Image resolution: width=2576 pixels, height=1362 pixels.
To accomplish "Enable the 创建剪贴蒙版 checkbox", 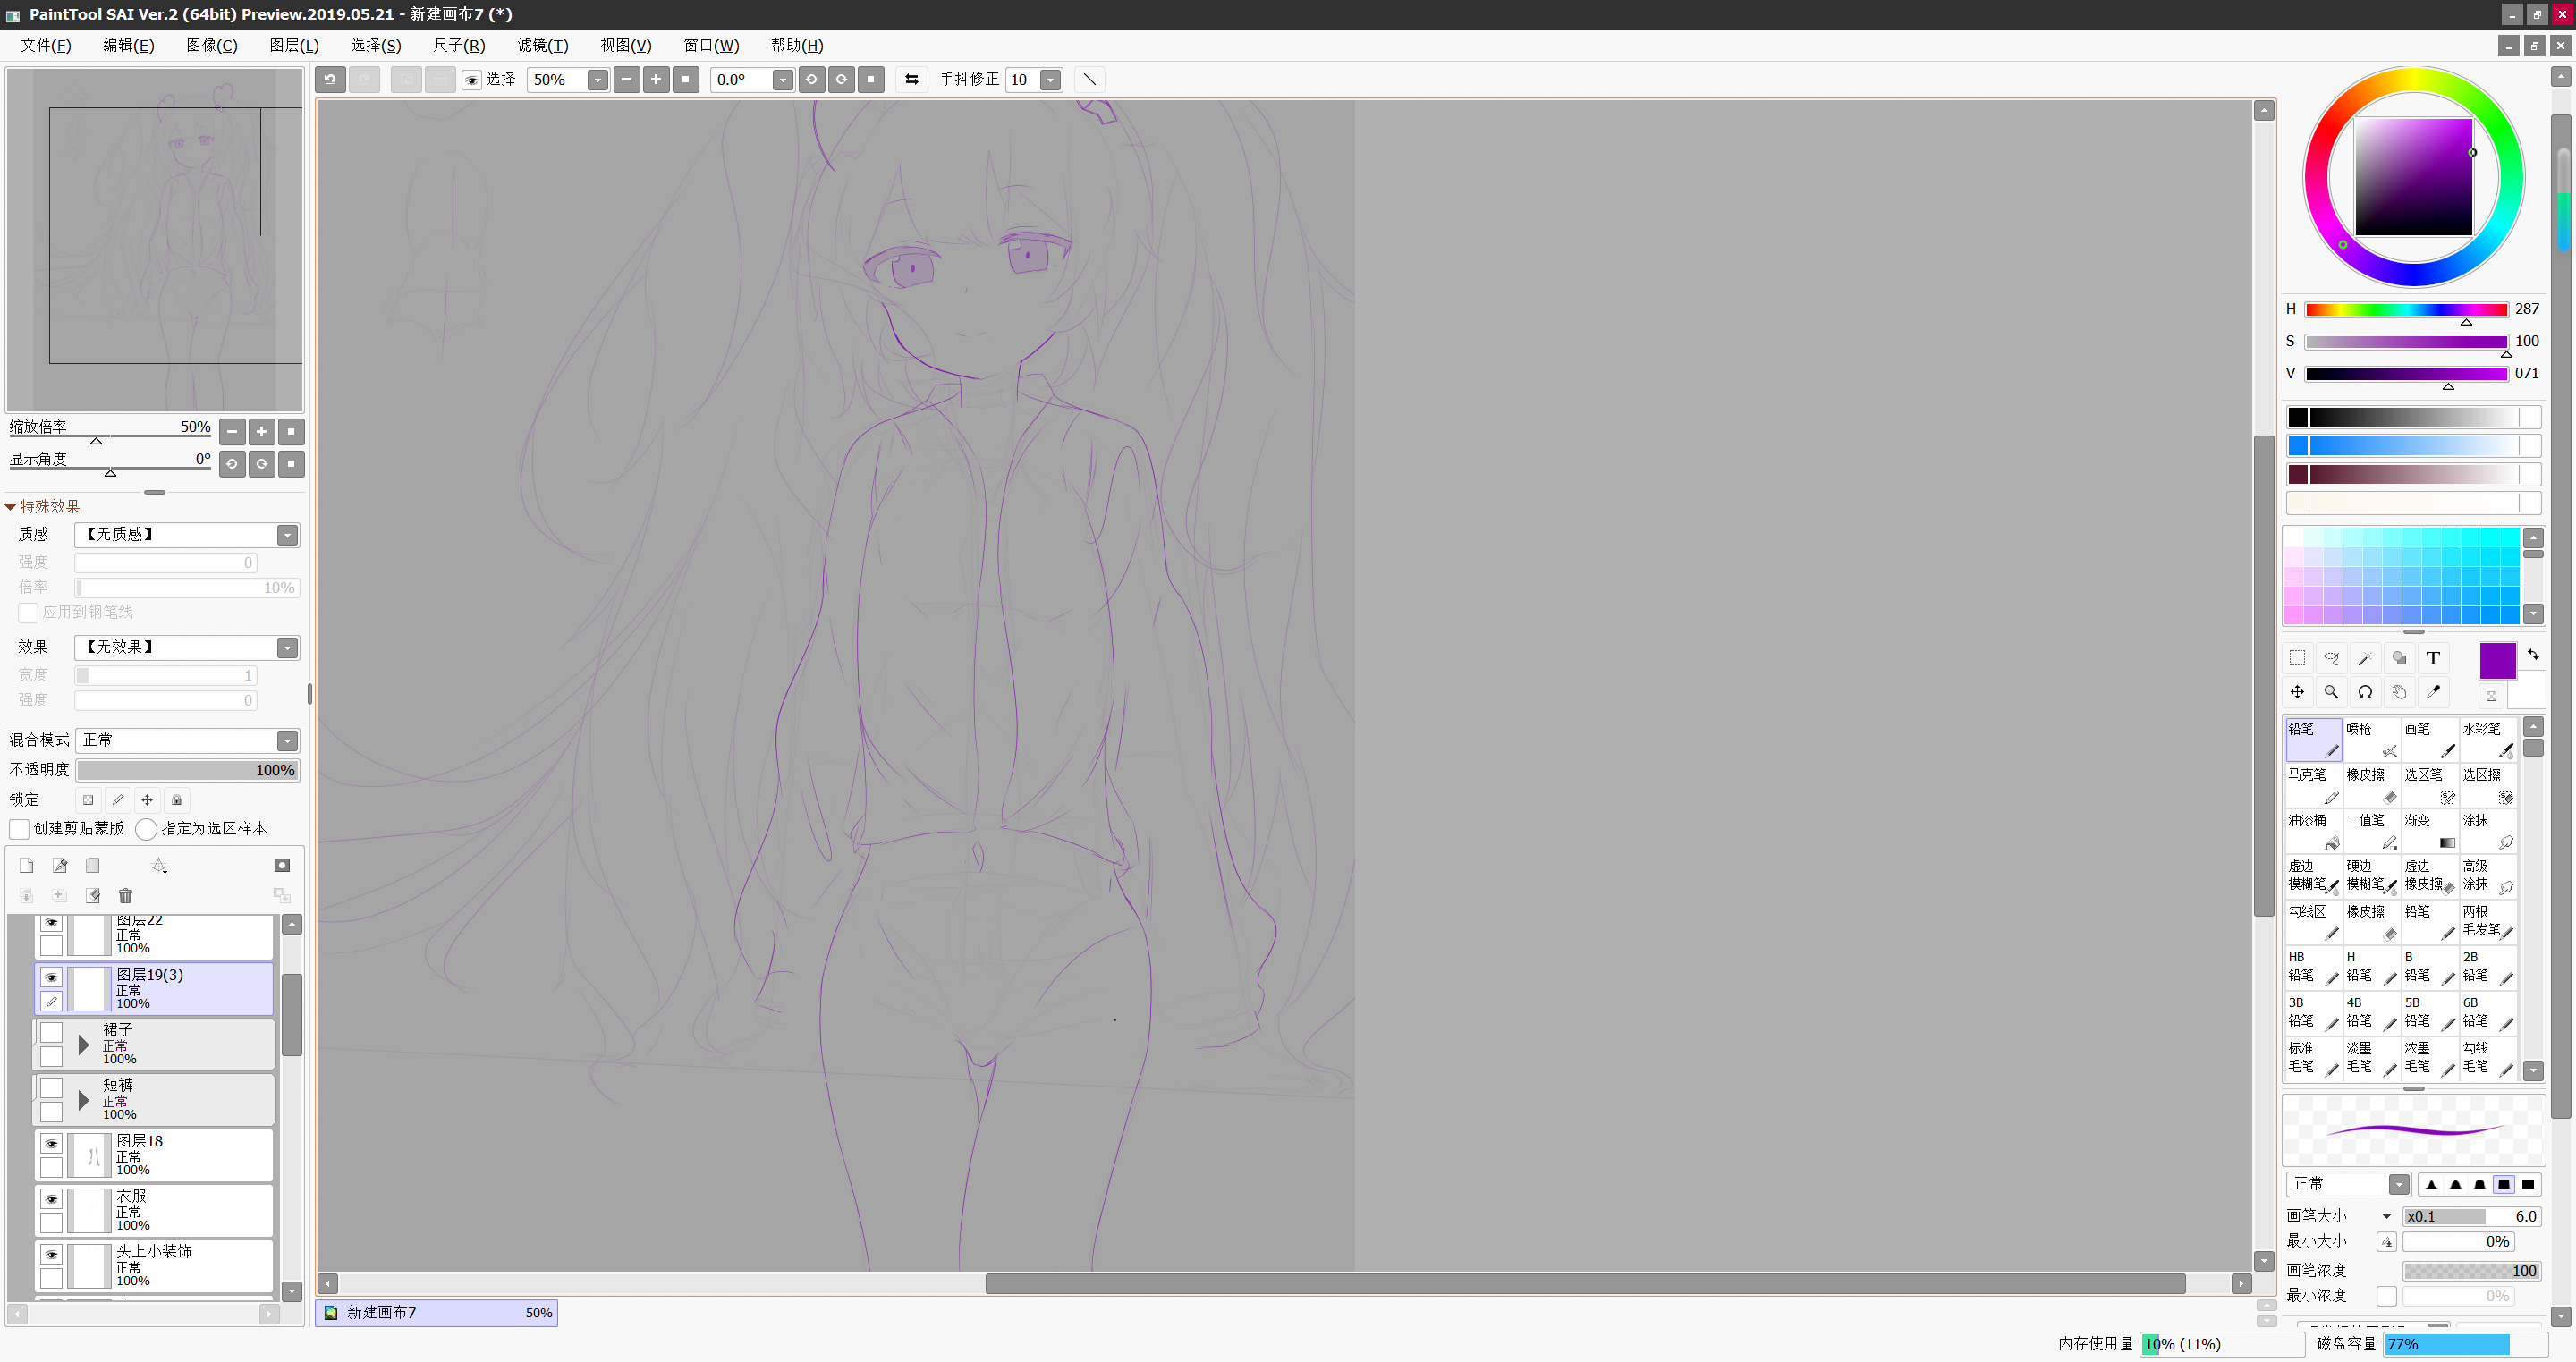I will pos(19,829).
